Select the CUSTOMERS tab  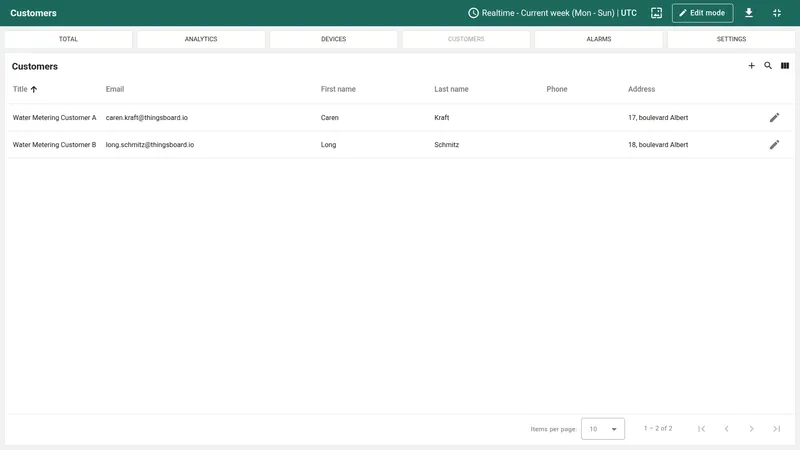click(x=466, y=39)
